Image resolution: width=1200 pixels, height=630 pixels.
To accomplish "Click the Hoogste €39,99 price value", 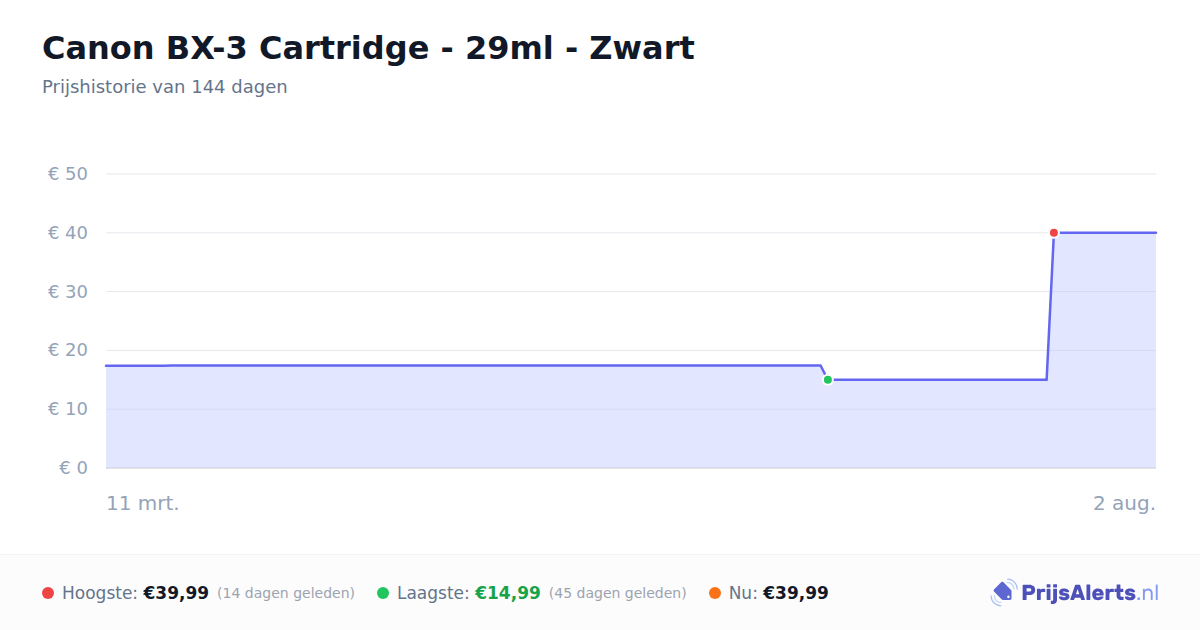I will point(176,593).
